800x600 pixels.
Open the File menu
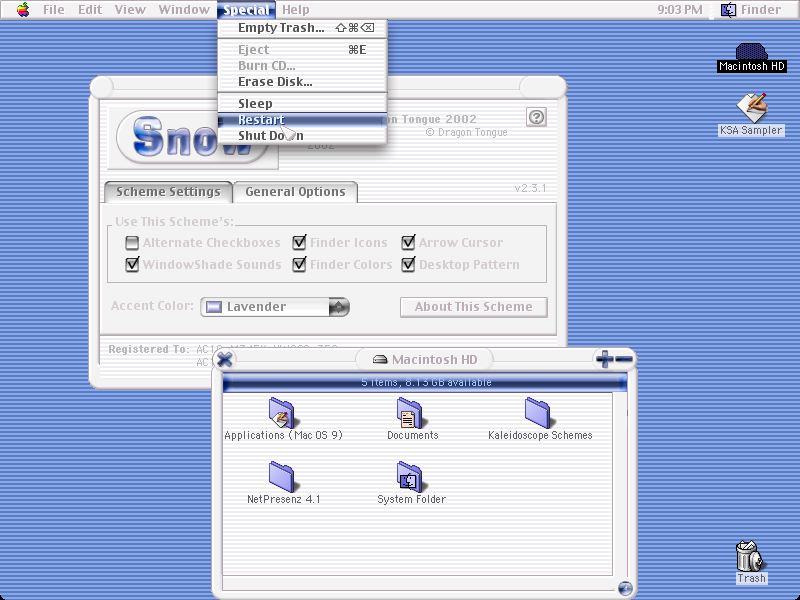(54, 10)
